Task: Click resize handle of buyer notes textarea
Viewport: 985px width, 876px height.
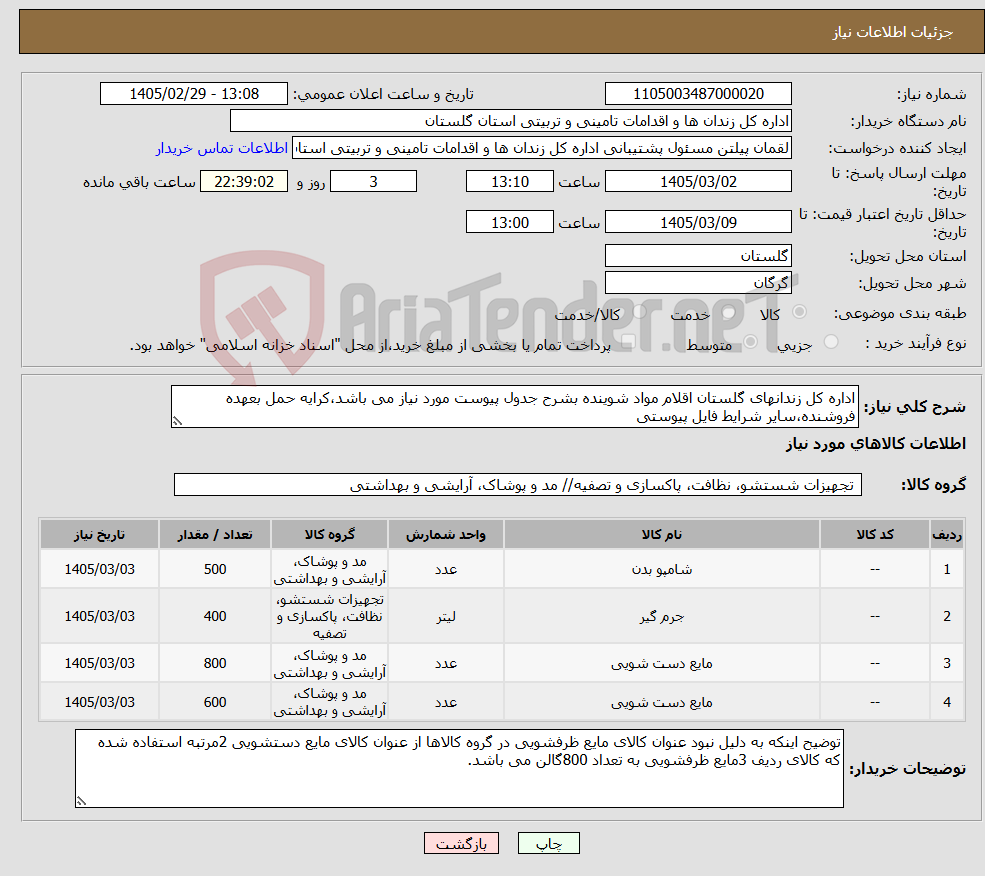Action: [80, 801]
